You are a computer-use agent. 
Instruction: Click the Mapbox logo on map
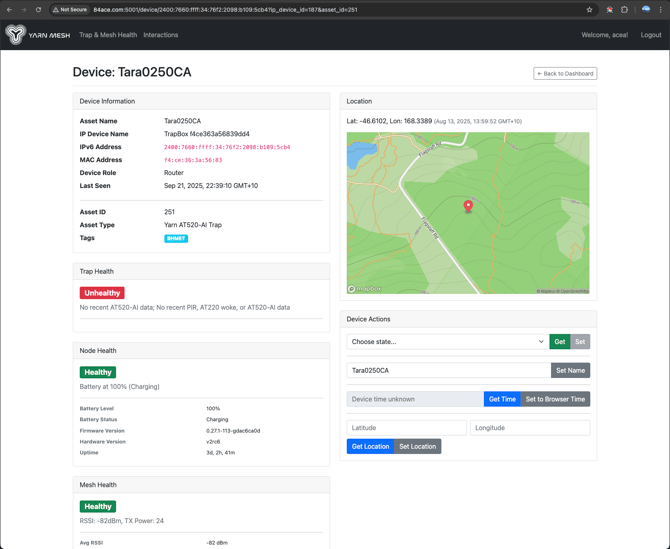[x=365, y=289]
